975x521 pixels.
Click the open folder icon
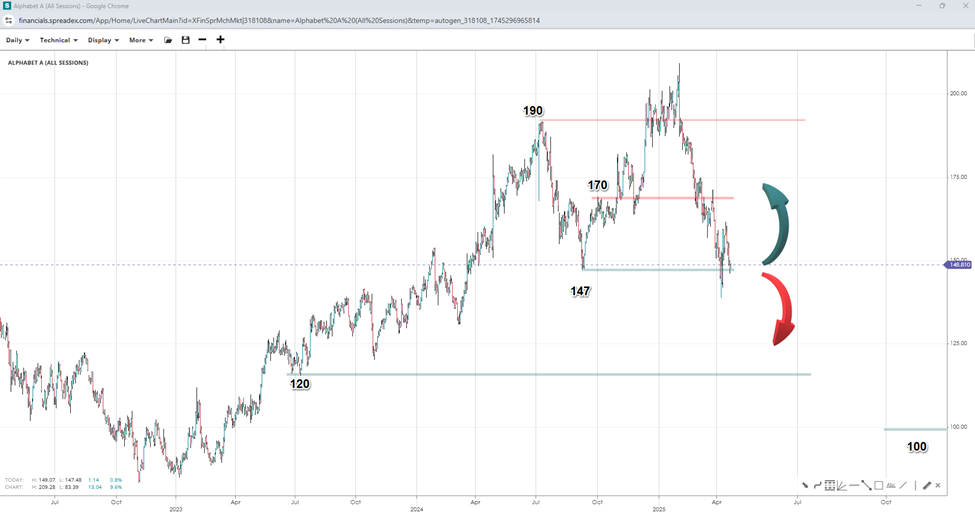pyautogui.click(x=168, y=40)
